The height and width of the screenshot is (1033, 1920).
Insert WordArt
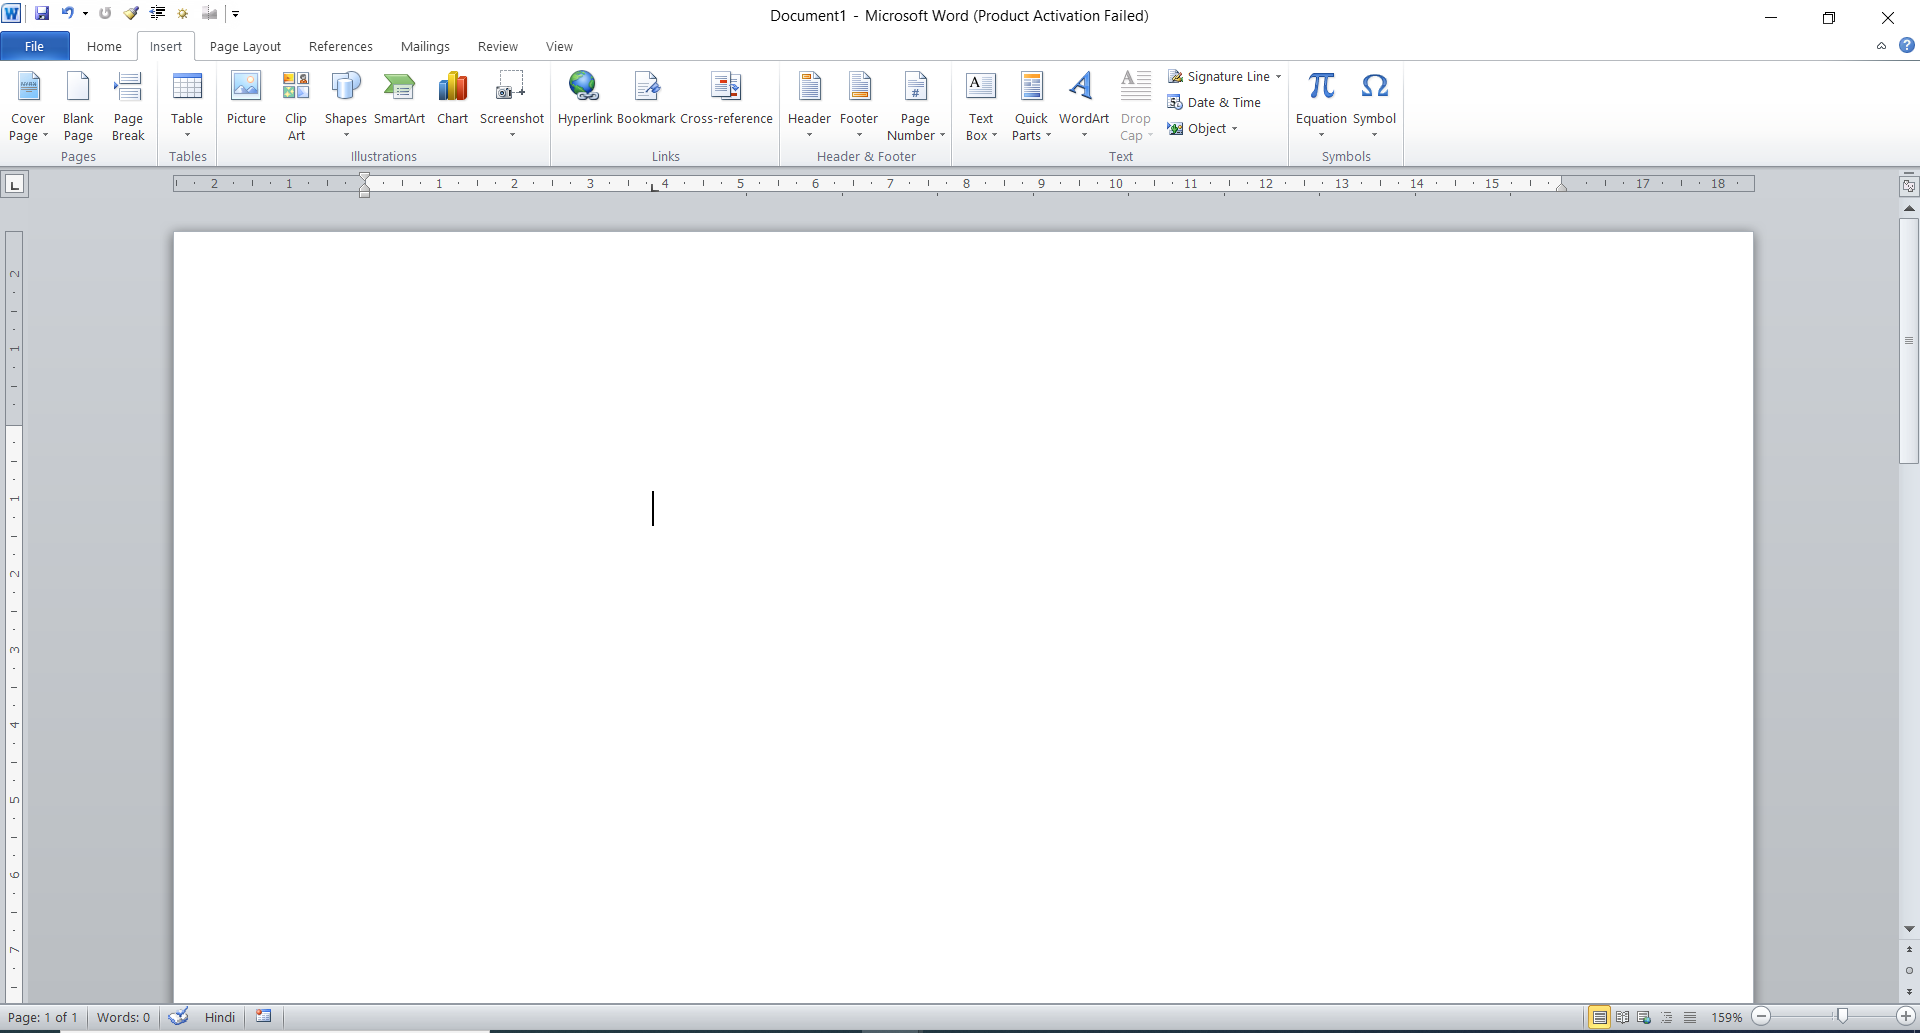(x=1083, y=100)
